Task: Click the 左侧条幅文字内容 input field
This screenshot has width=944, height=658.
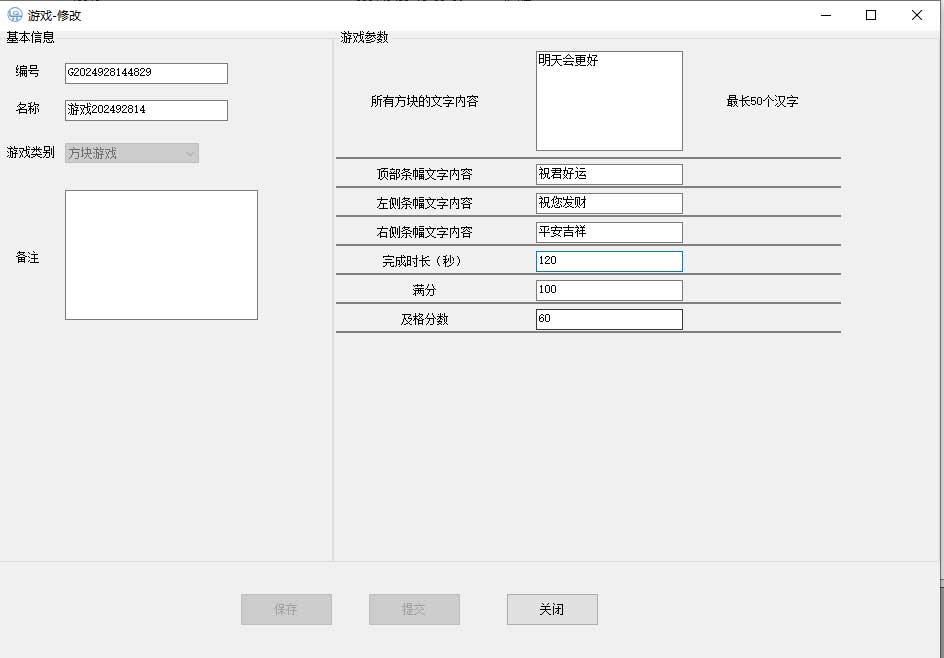Action: click(609, 203)
